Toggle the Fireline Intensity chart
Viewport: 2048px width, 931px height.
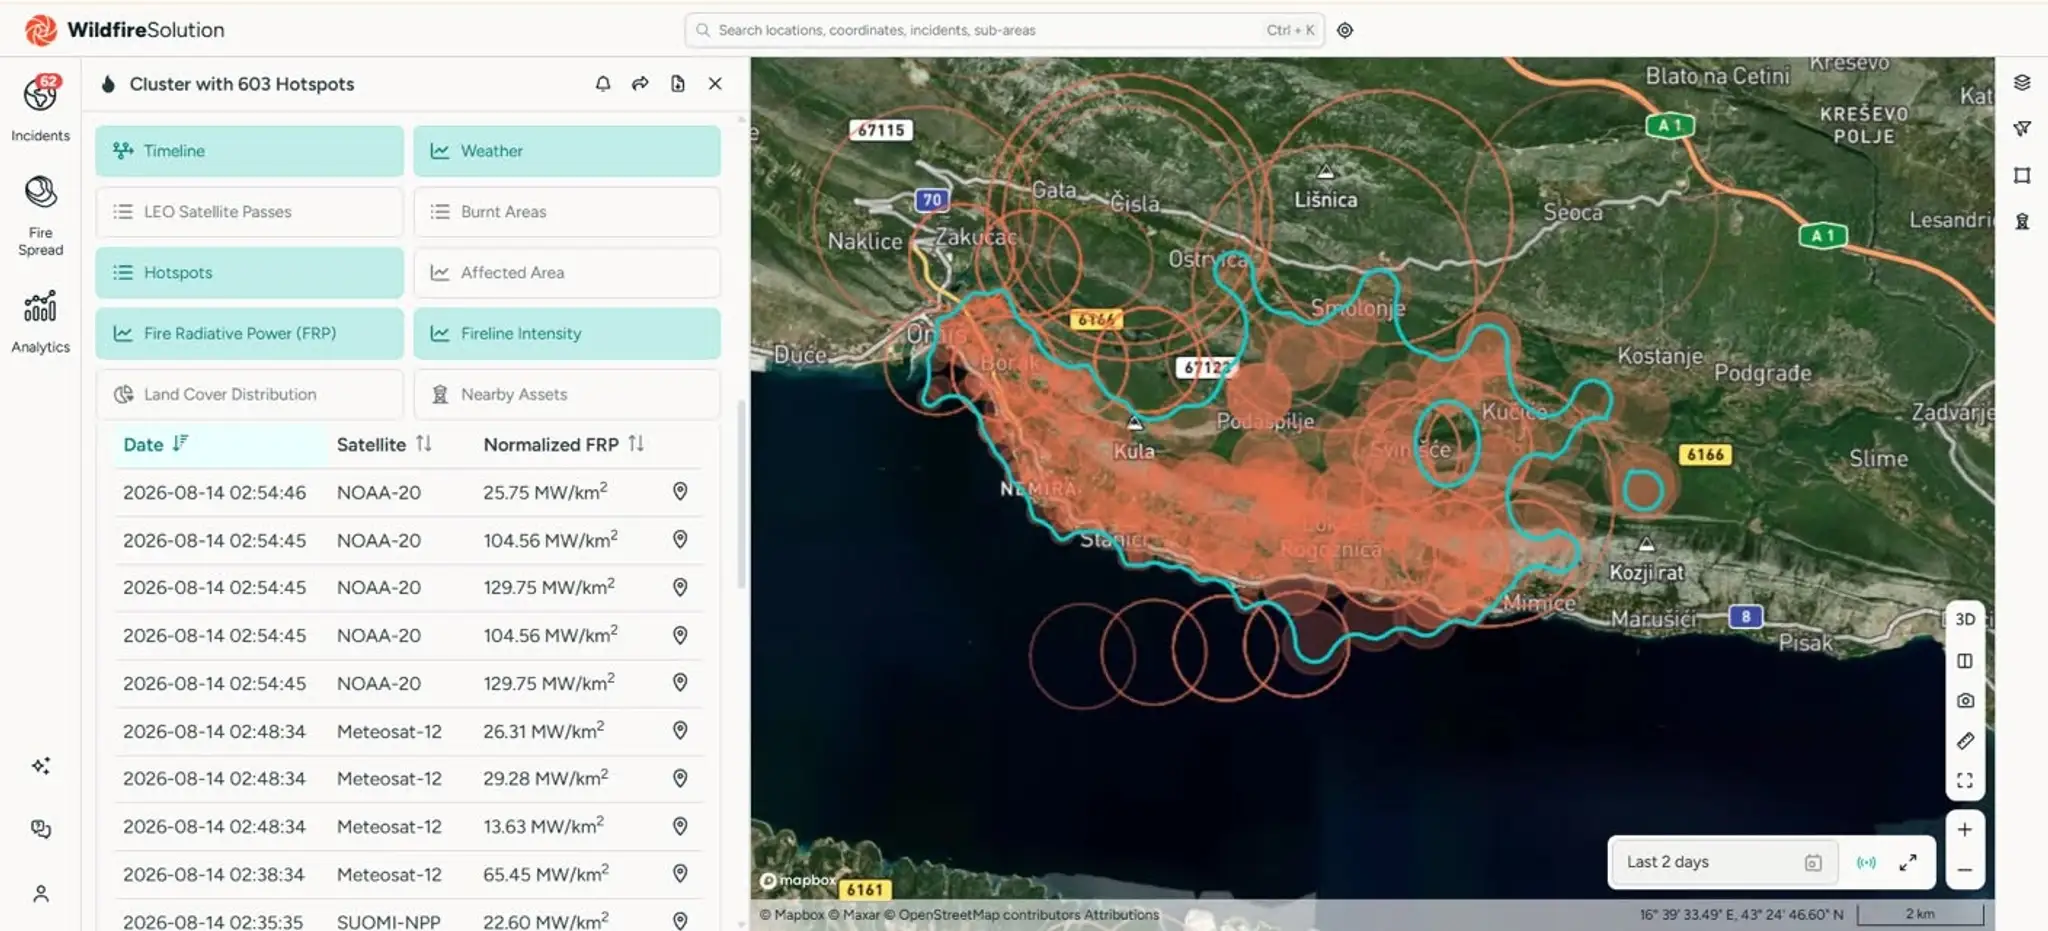coord(567,334)
